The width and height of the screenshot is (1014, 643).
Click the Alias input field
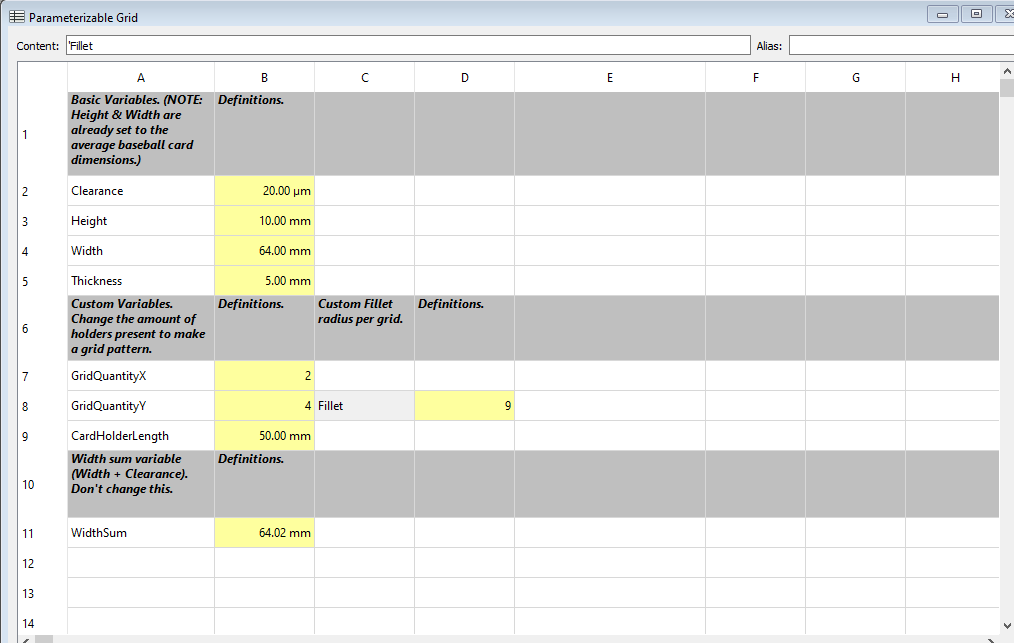(901, 45)
